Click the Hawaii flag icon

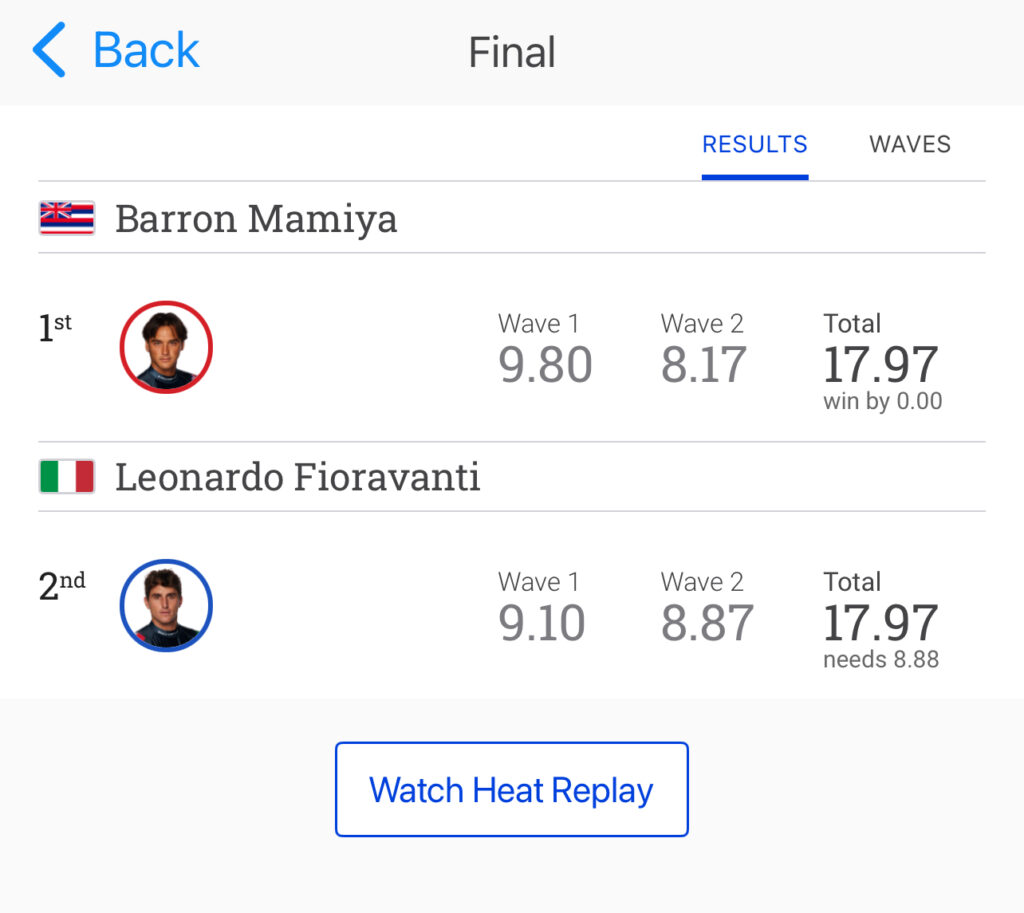point(67,218)
